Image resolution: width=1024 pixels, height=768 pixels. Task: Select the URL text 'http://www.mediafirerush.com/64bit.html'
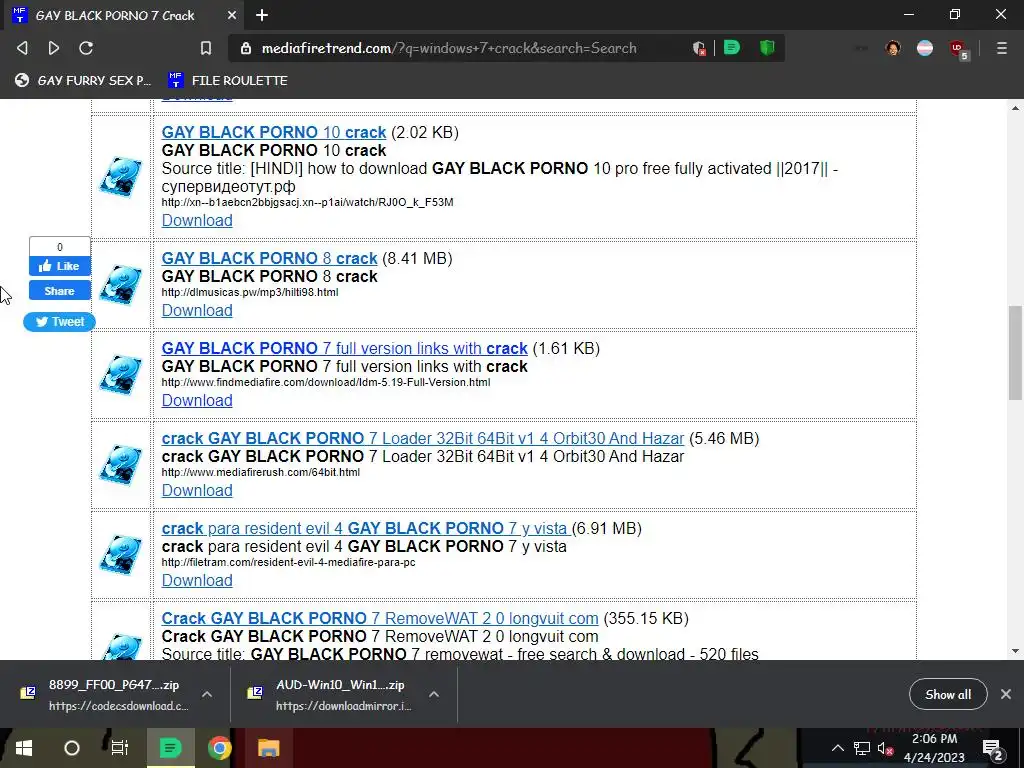tap(261, 472)
